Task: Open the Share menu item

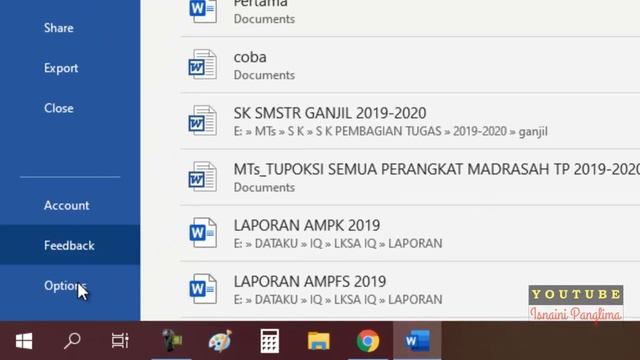Action: [x=59, y=28]
